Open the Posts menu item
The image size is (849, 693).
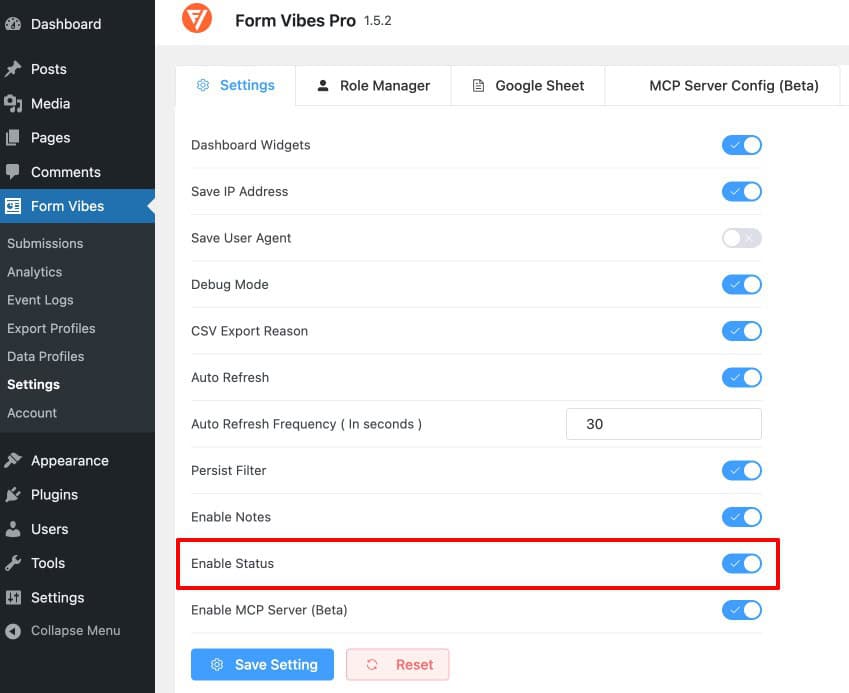(77, 69)
